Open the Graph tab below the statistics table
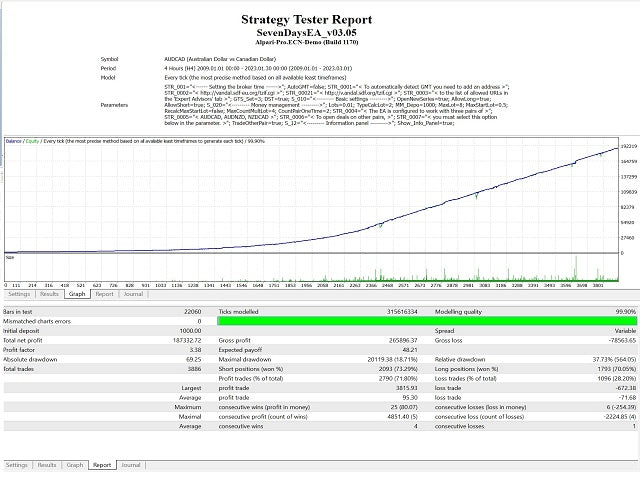This screenshot has height=480, width=640. point(76,465)
